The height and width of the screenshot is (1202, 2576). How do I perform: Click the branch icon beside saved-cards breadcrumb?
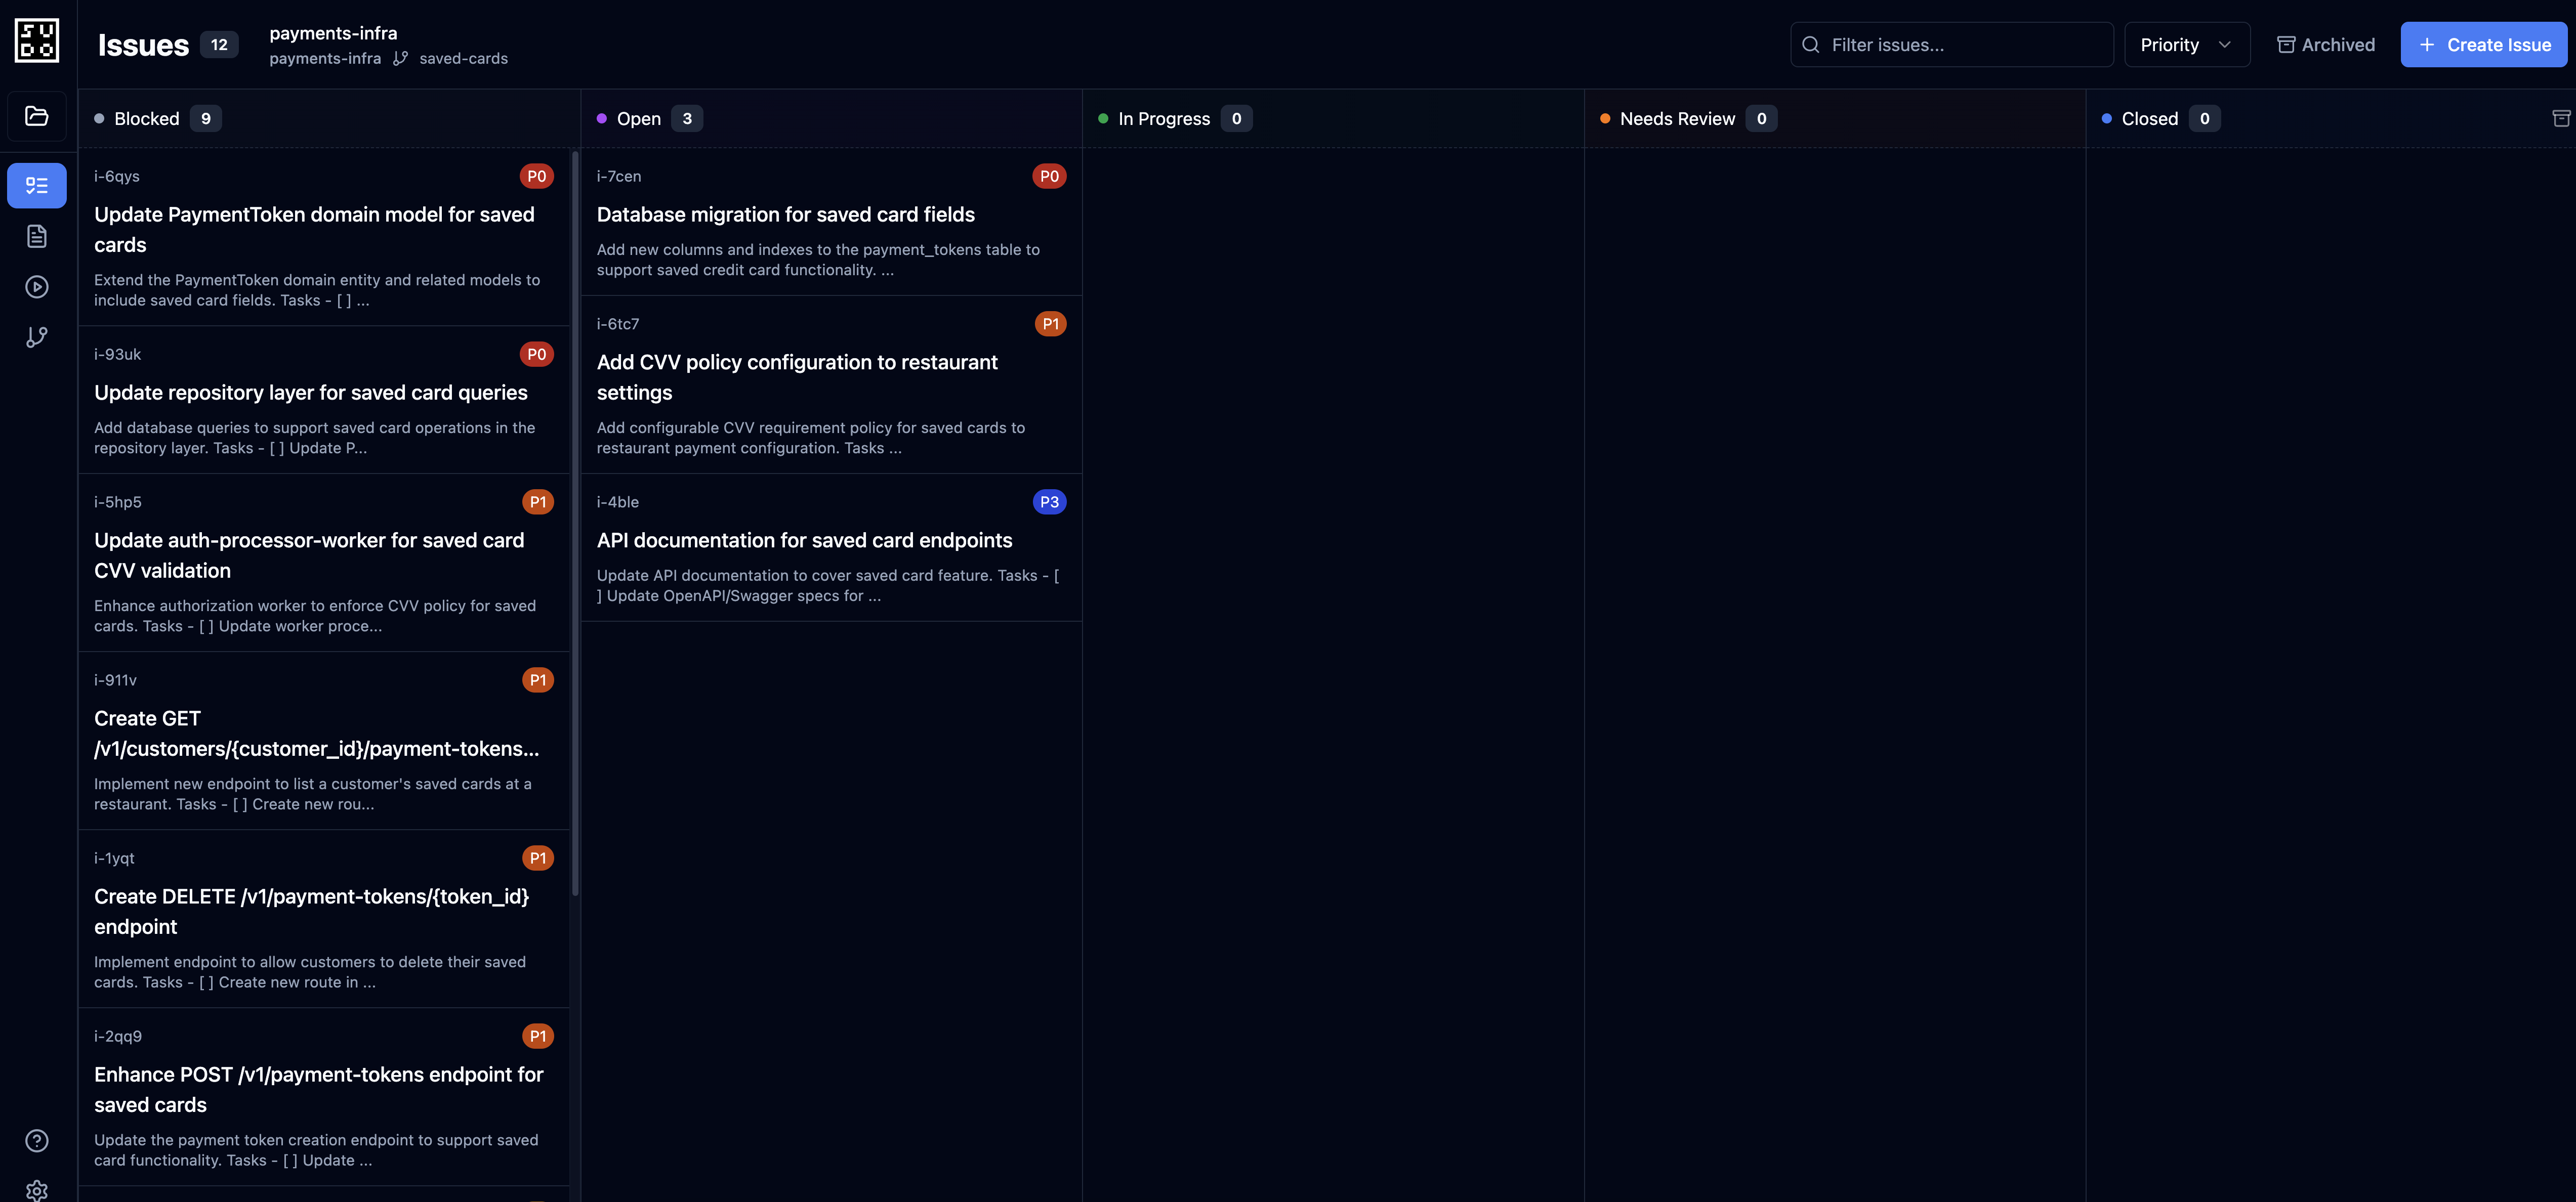tap(401, 58)
